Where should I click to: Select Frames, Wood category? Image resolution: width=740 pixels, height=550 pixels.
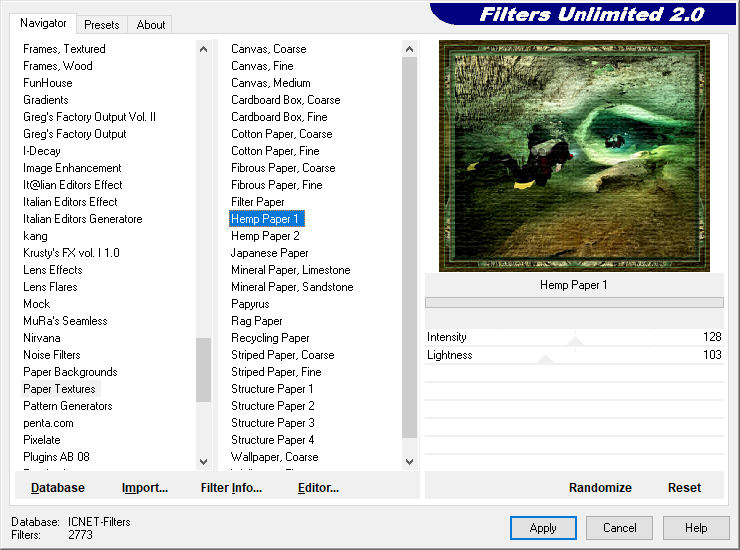(58, 66)
